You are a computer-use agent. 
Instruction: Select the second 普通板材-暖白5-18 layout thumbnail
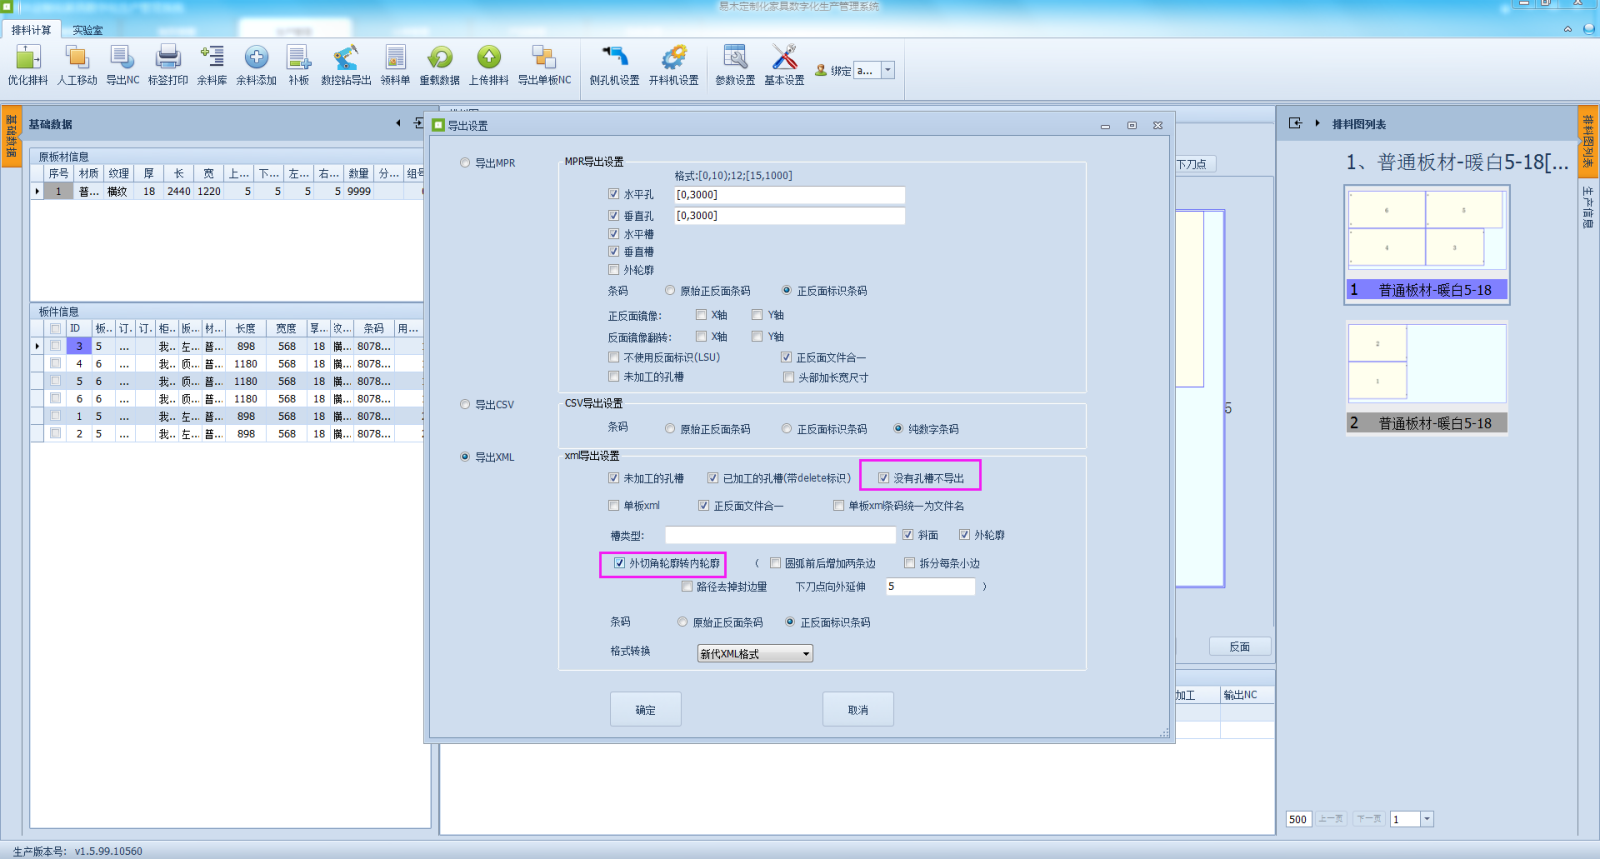1427,377
